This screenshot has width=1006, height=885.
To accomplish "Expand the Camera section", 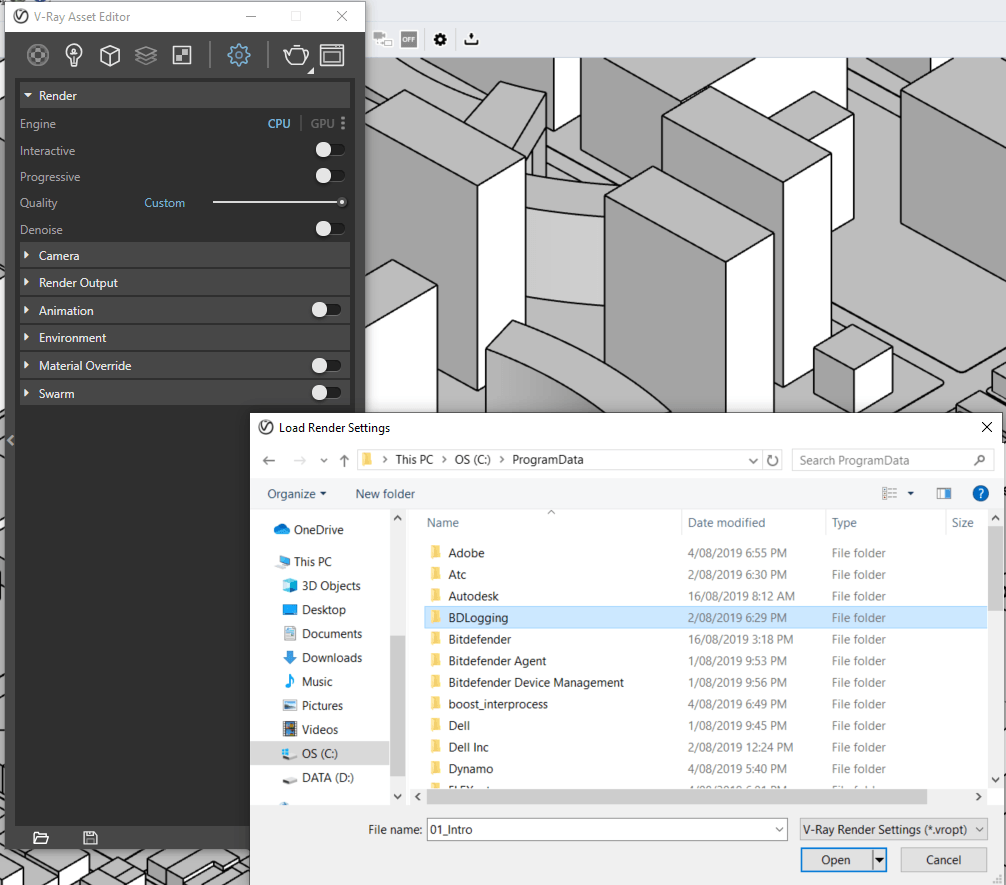I will pos(26,255).
